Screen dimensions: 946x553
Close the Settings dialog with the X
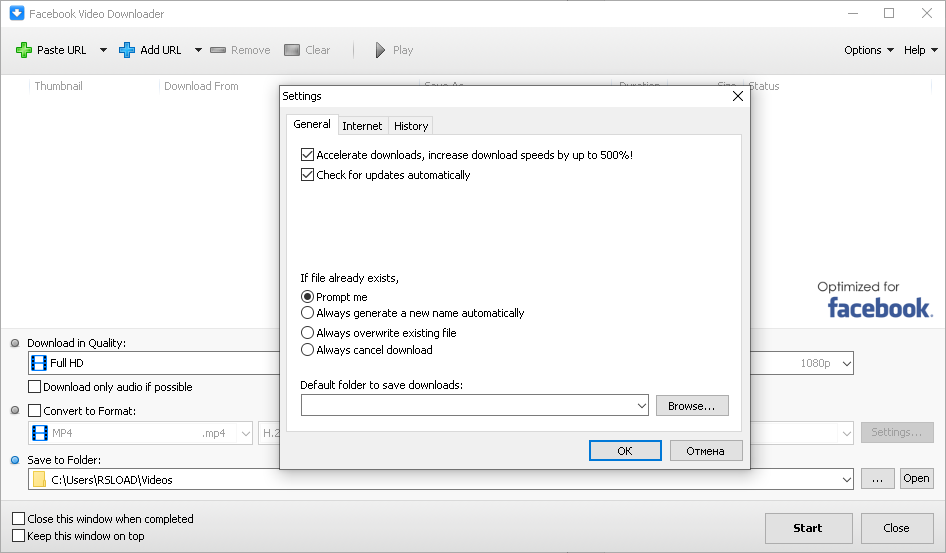pos(737,96)
